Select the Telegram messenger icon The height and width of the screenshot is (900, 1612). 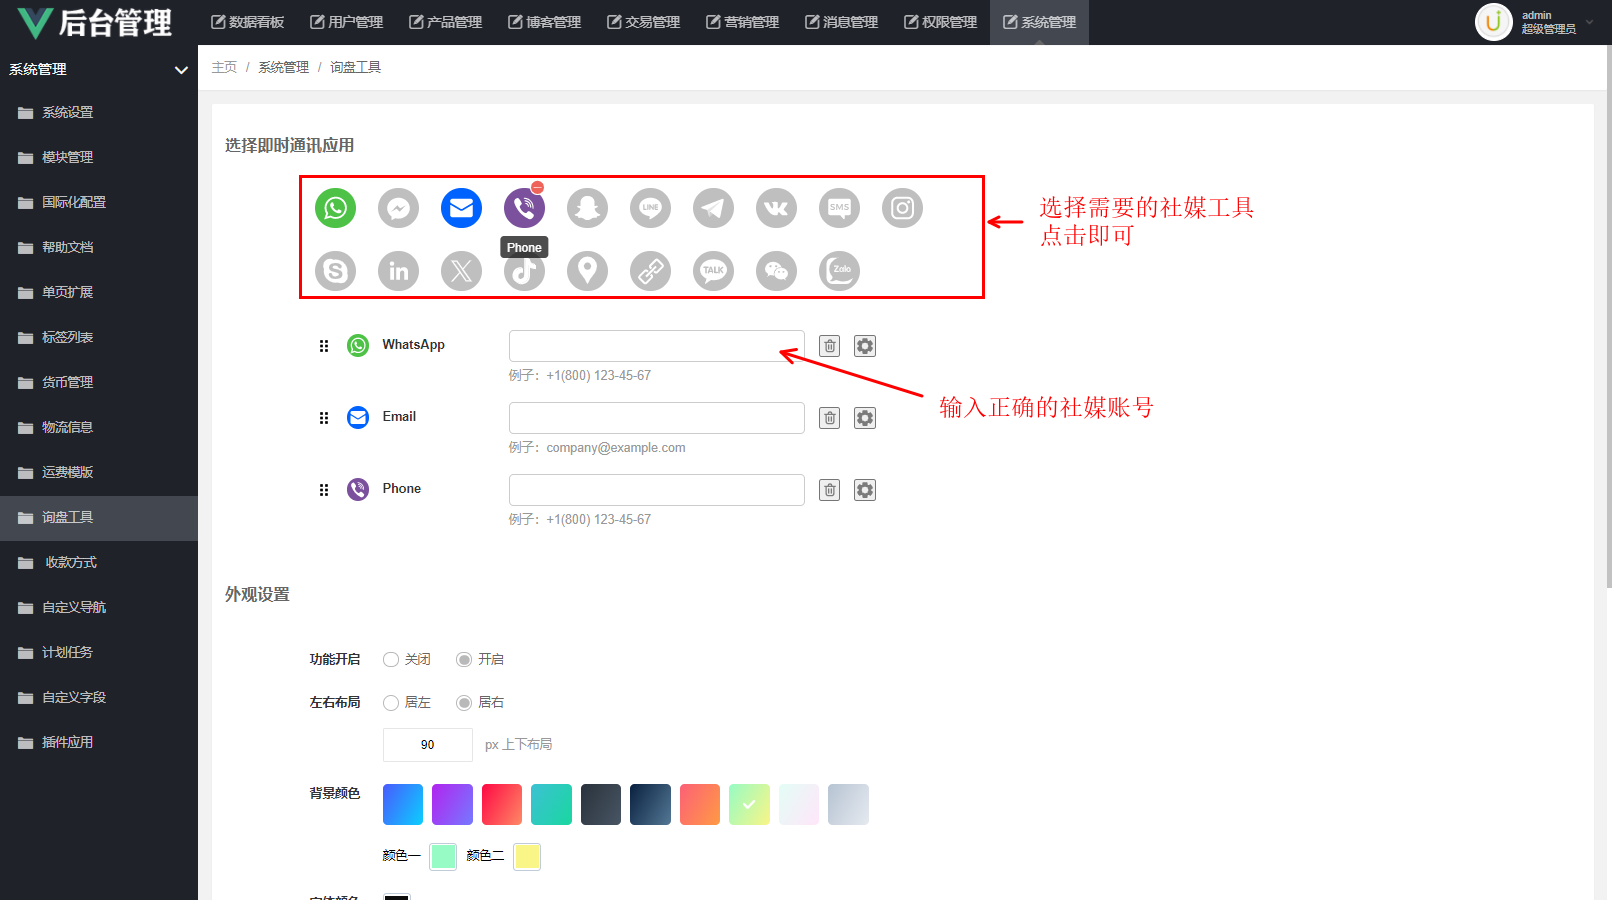713,208
